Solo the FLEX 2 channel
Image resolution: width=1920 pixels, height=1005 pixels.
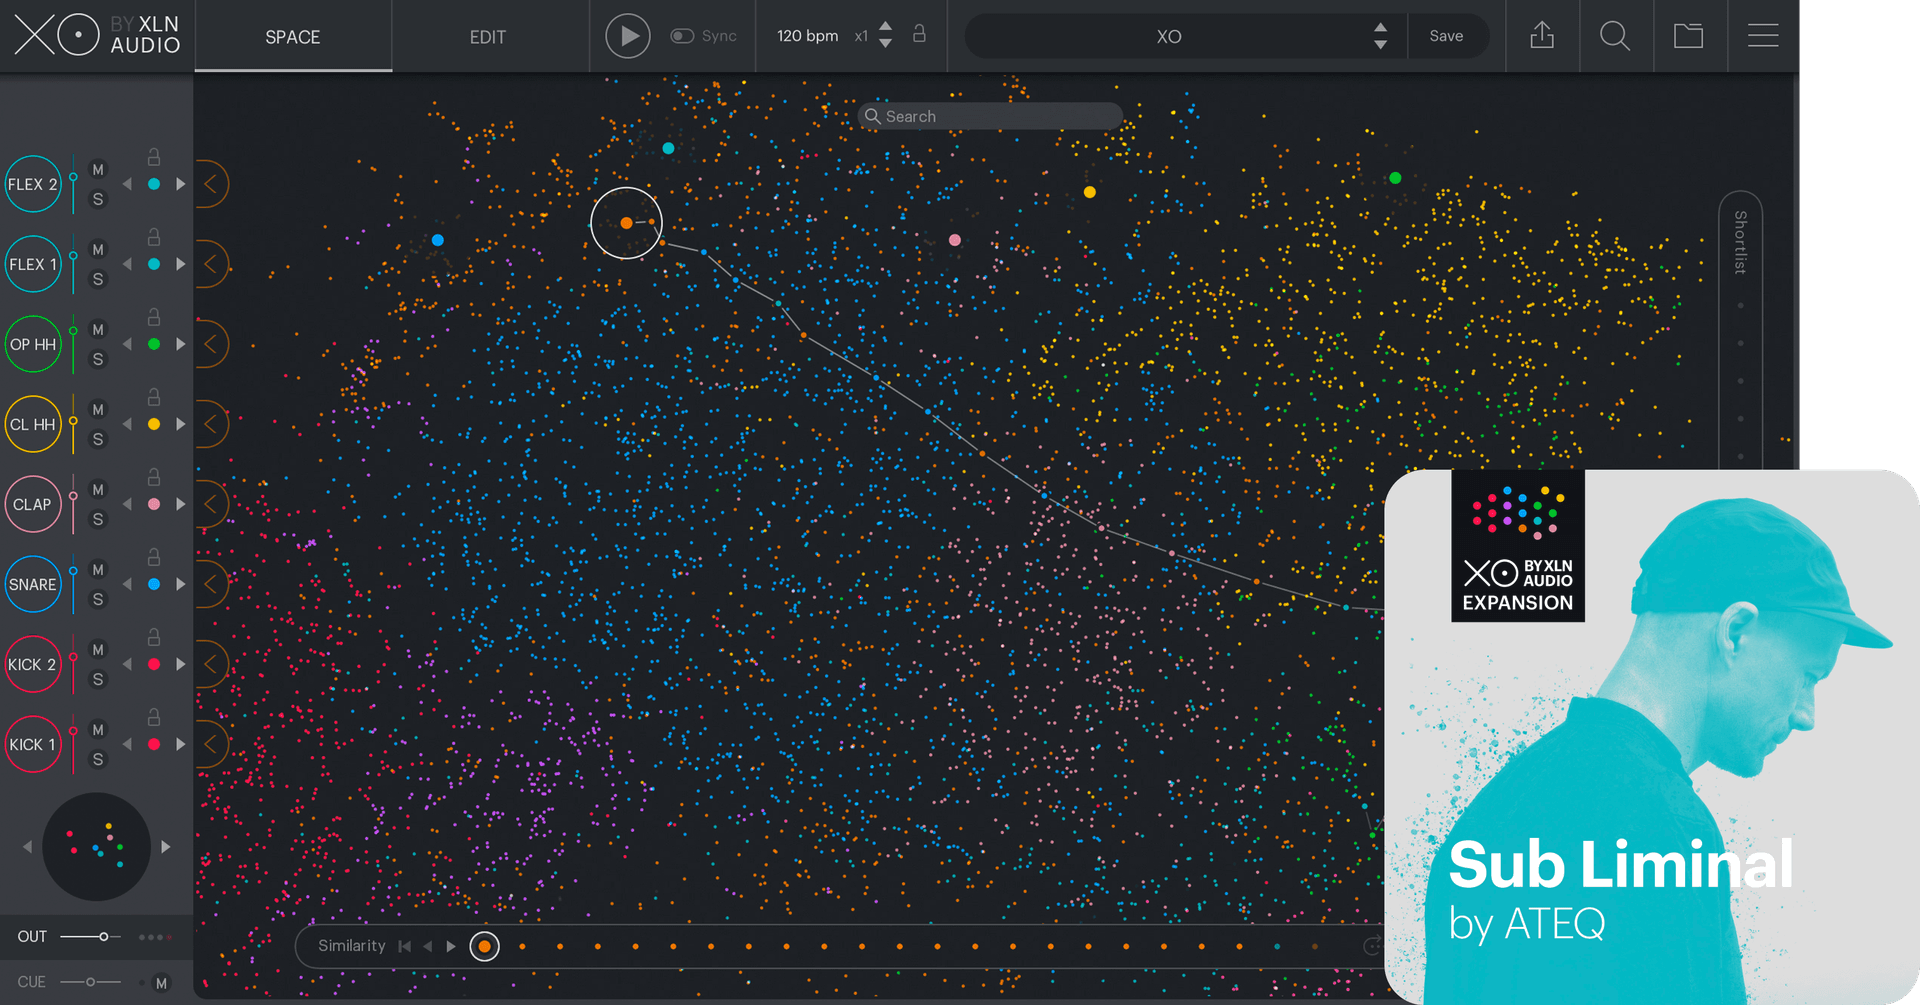click(98, 199)
